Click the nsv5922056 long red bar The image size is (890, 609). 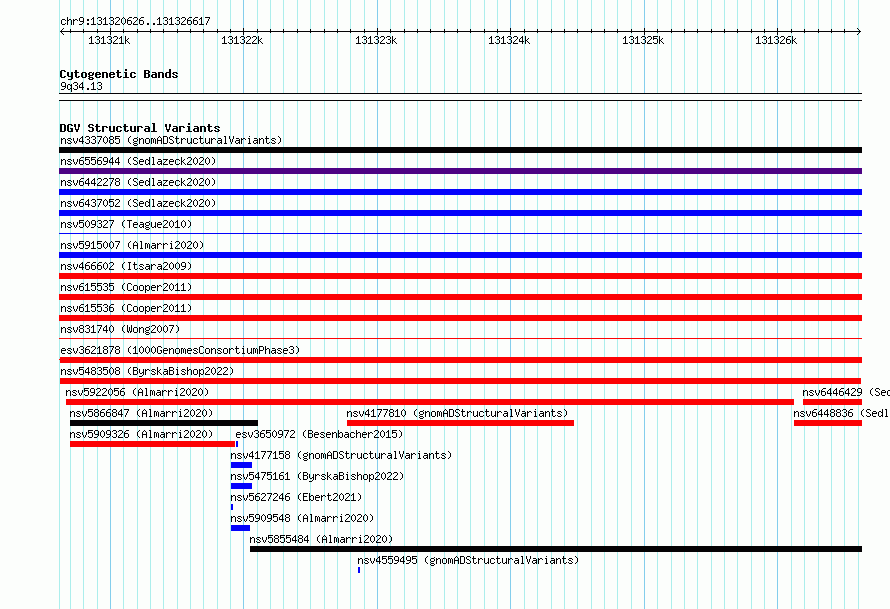(x=430, y=402)
